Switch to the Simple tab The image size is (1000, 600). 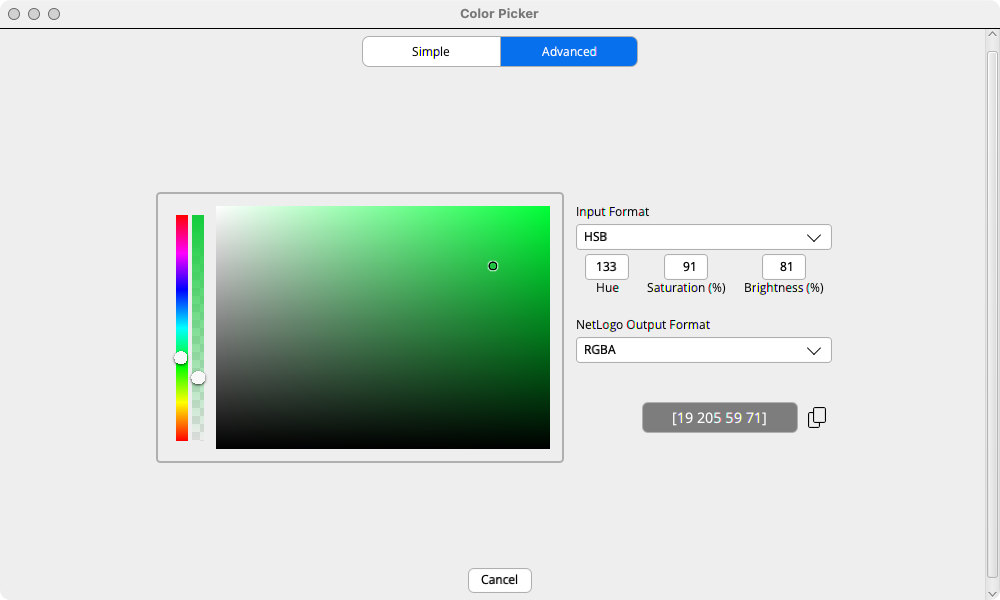tap(431, 52)
